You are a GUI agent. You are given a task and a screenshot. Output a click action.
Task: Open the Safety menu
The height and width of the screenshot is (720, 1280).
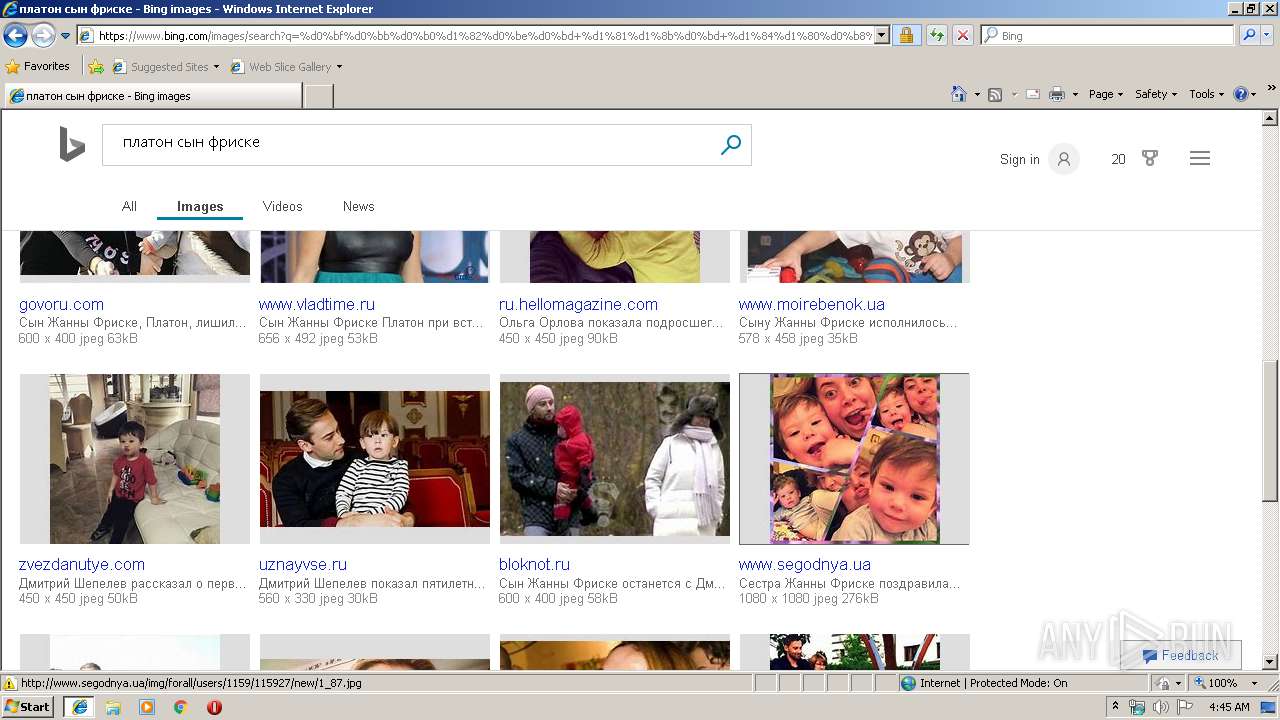click(1156, 94)
